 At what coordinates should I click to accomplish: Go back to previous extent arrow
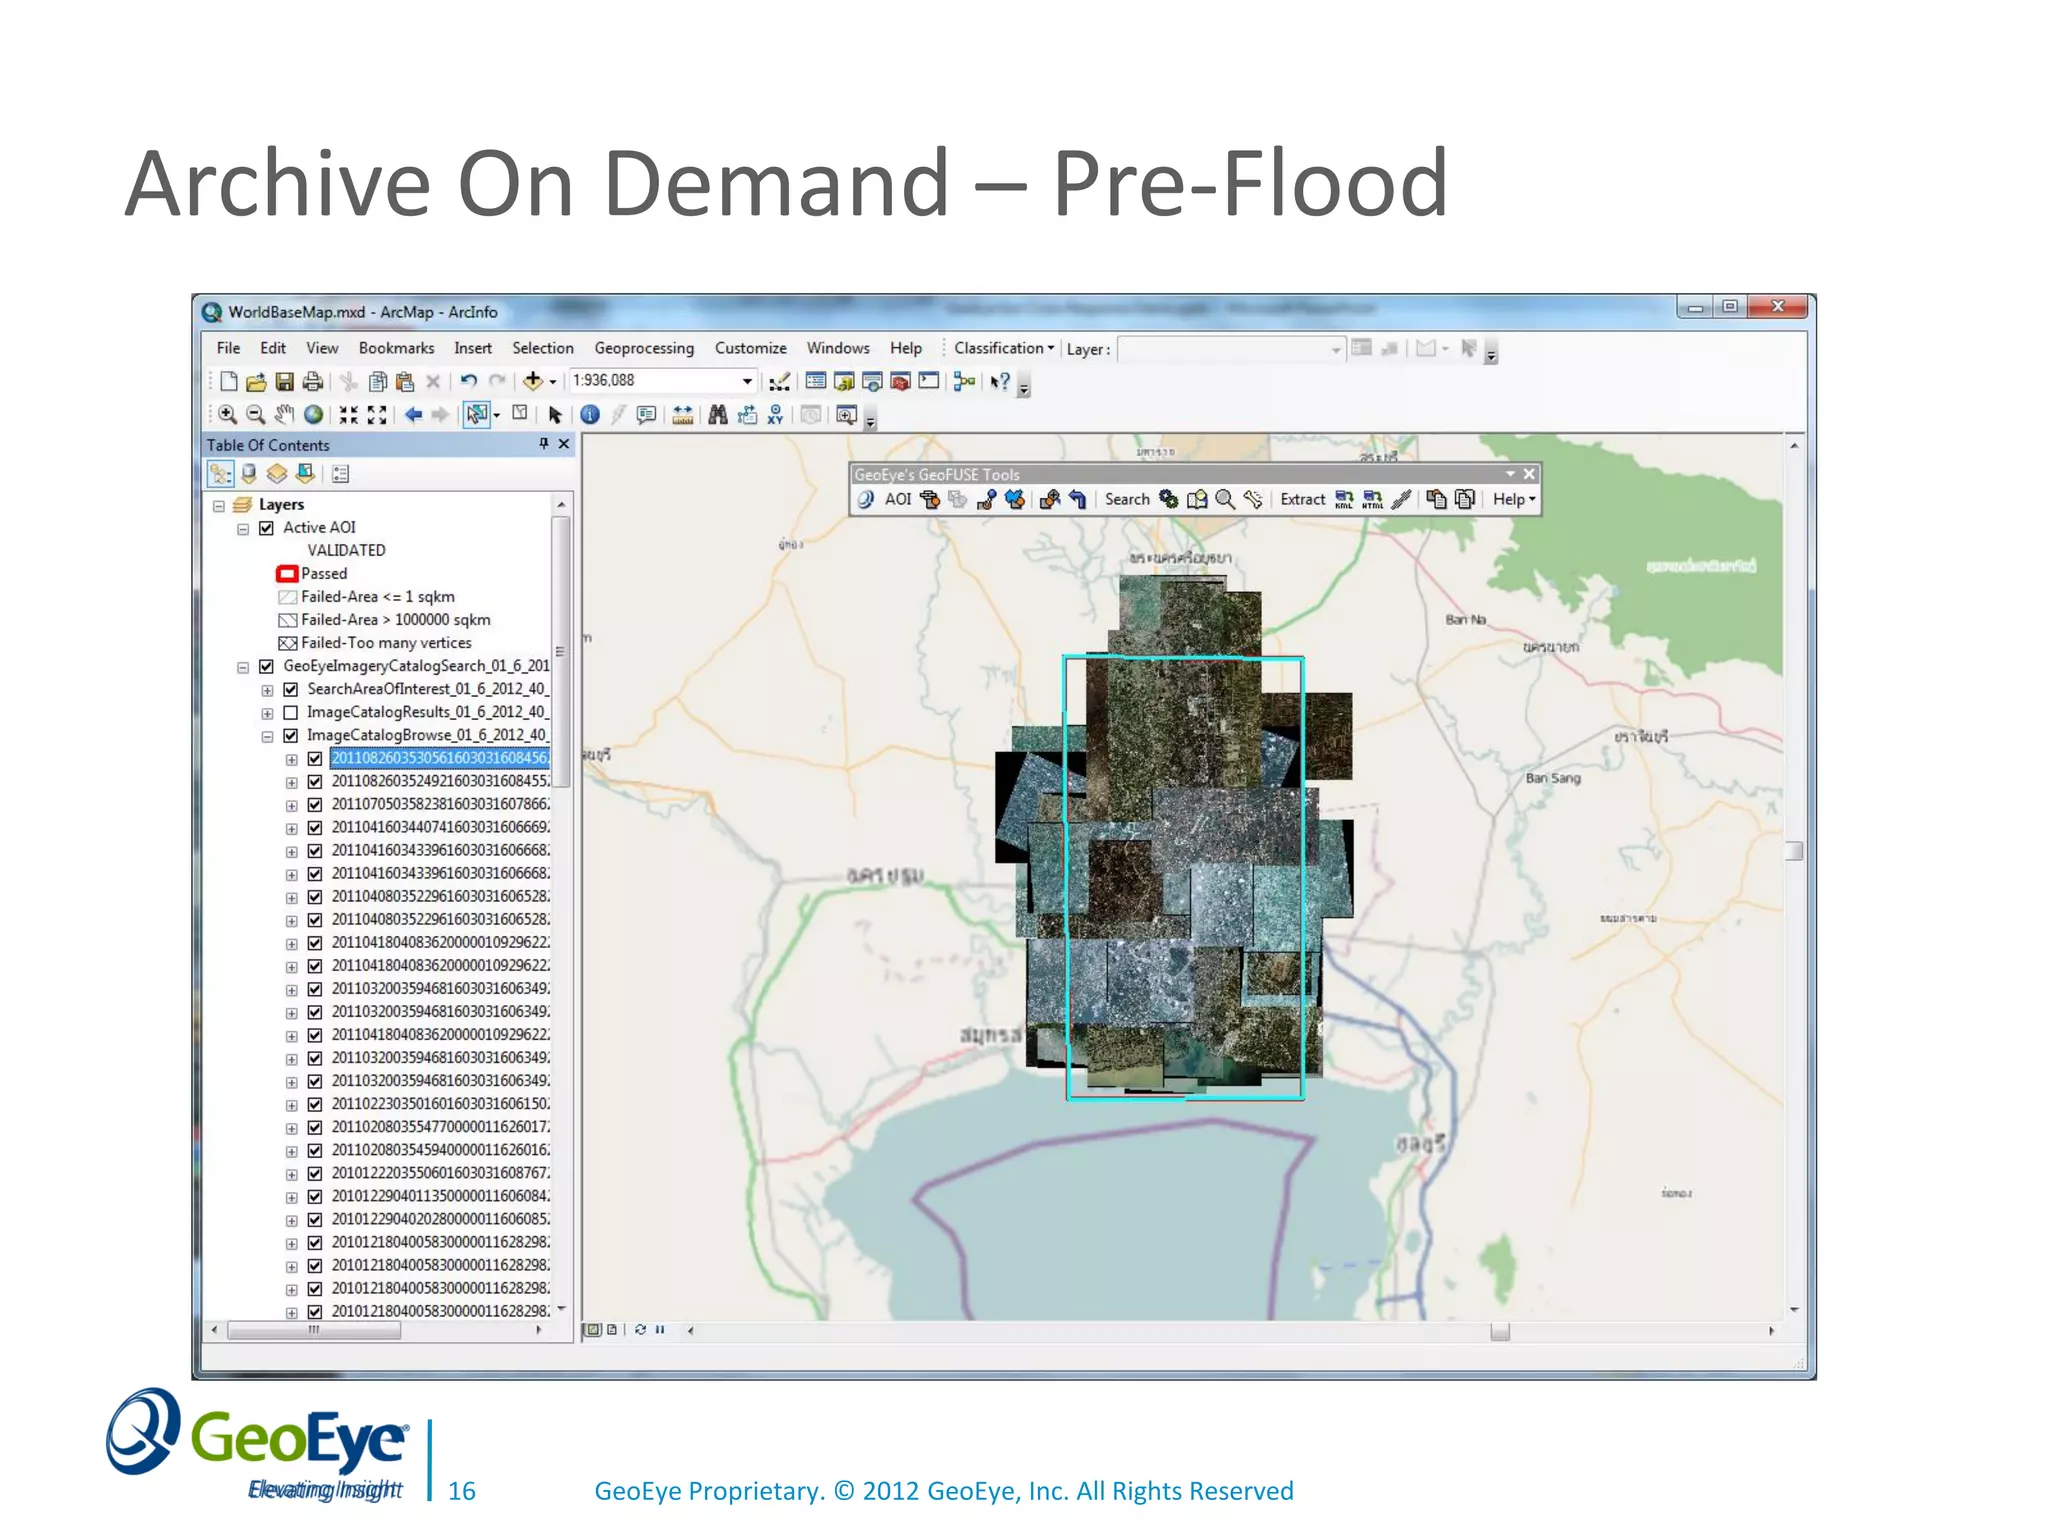point(414,415)
